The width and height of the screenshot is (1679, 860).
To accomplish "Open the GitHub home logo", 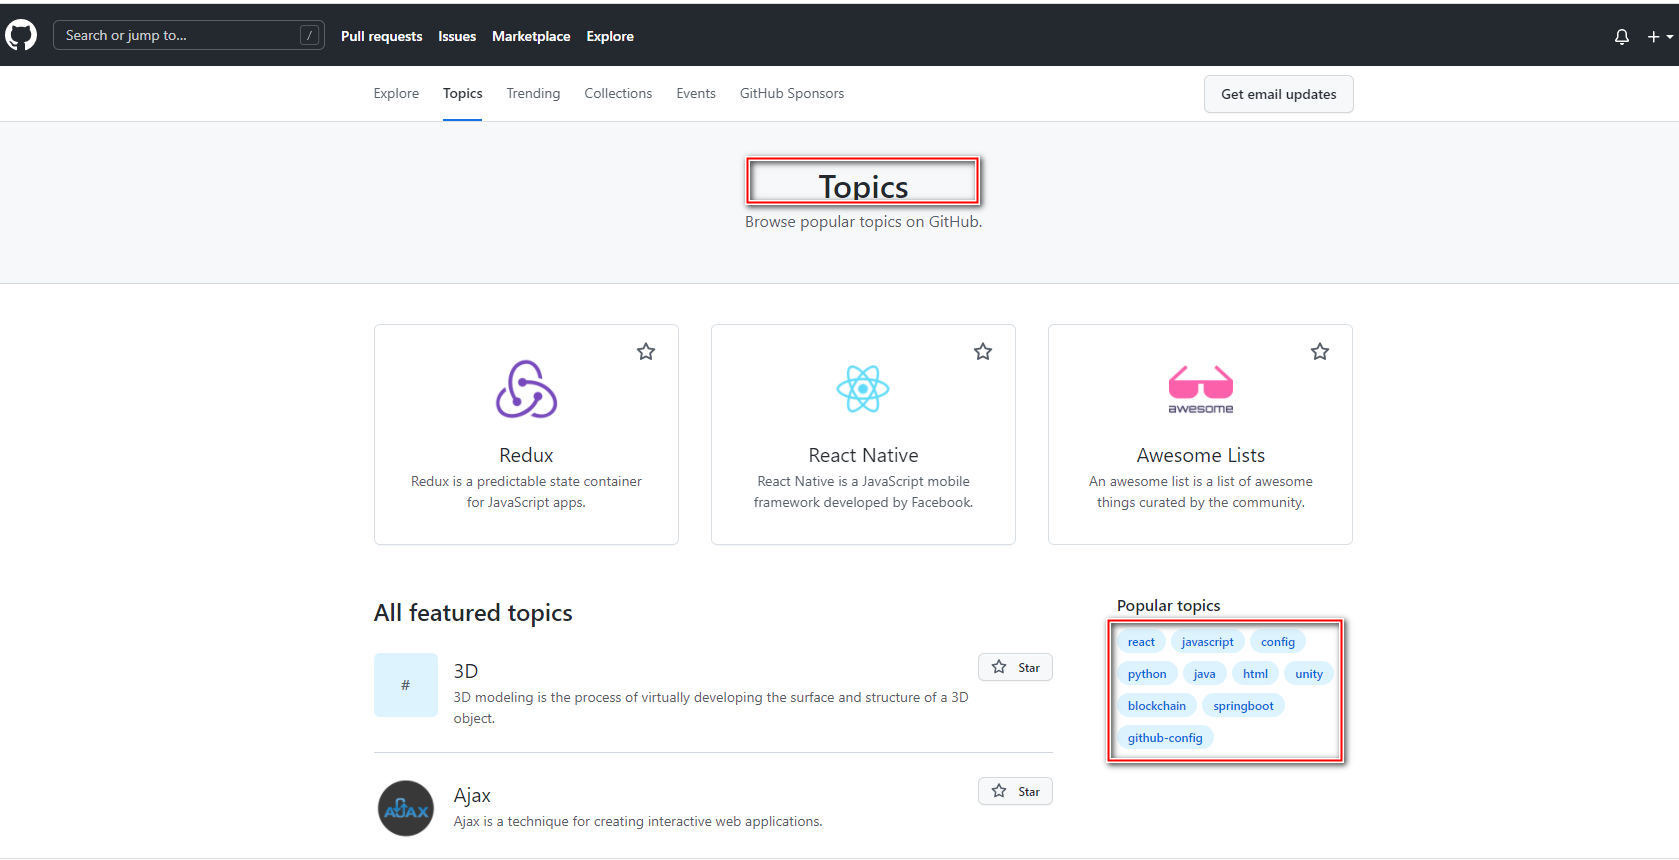I will click(x=21, y=35).
